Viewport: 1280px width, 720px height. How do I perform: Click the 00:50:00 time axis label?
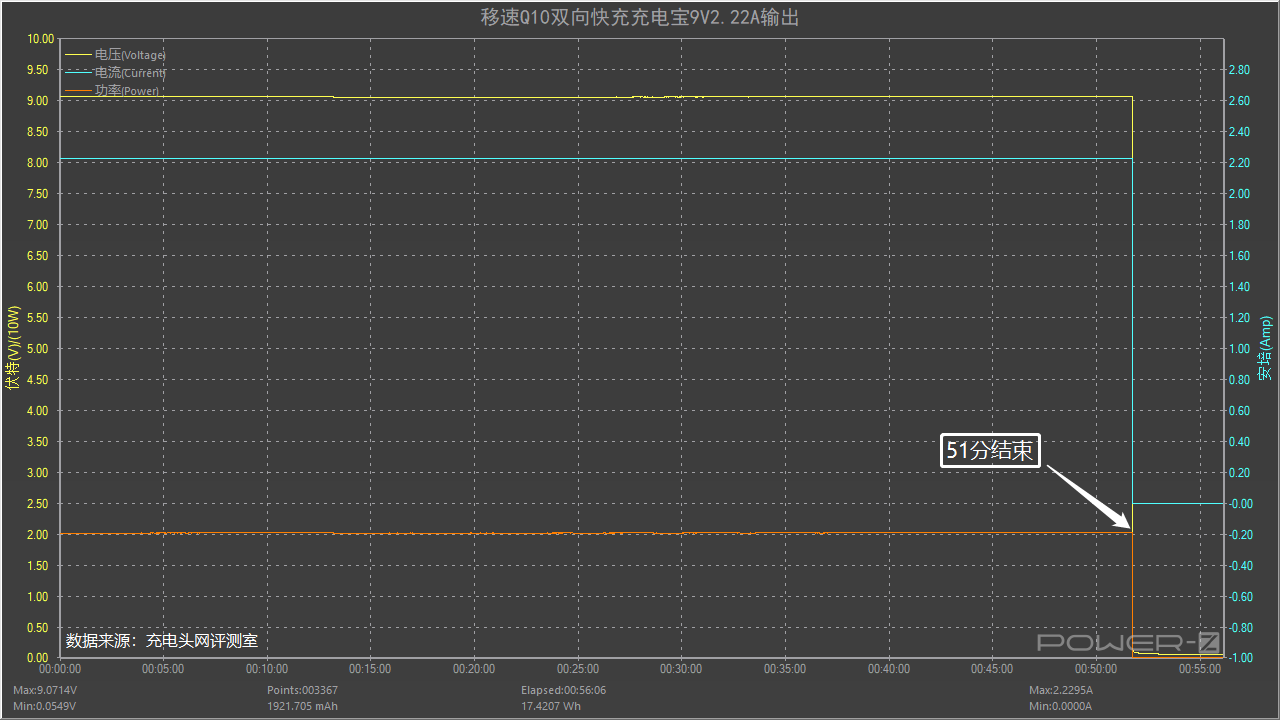(1096, 669)
